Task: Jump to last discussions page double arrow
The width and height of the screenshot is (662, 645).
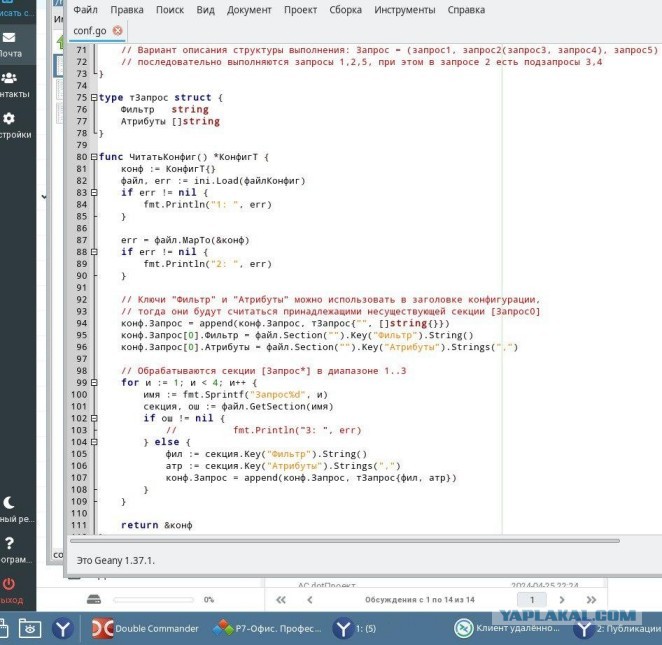Action: point(591,600)
